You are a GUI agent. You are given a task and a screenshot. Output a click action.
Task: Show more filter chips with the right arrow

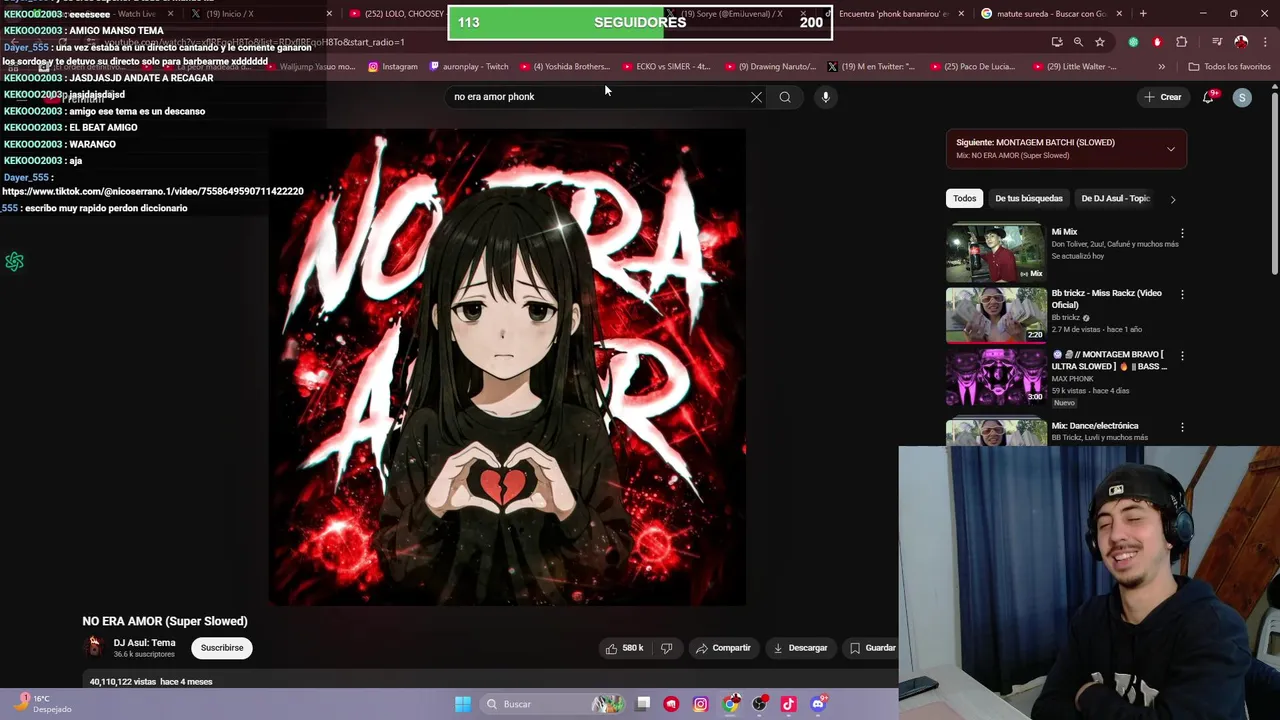coord(1172,199)
